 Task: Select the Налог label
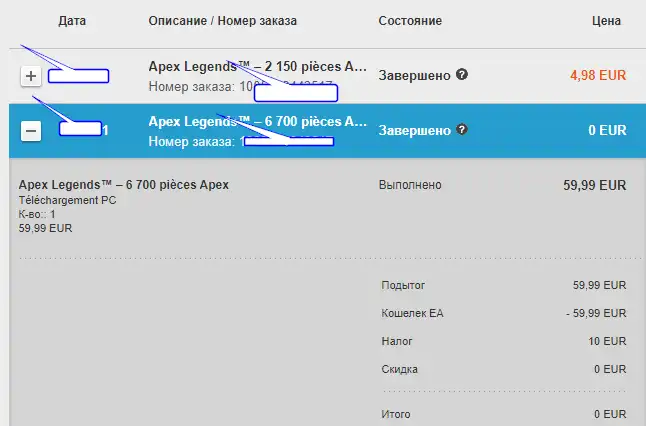pos(397,341)
